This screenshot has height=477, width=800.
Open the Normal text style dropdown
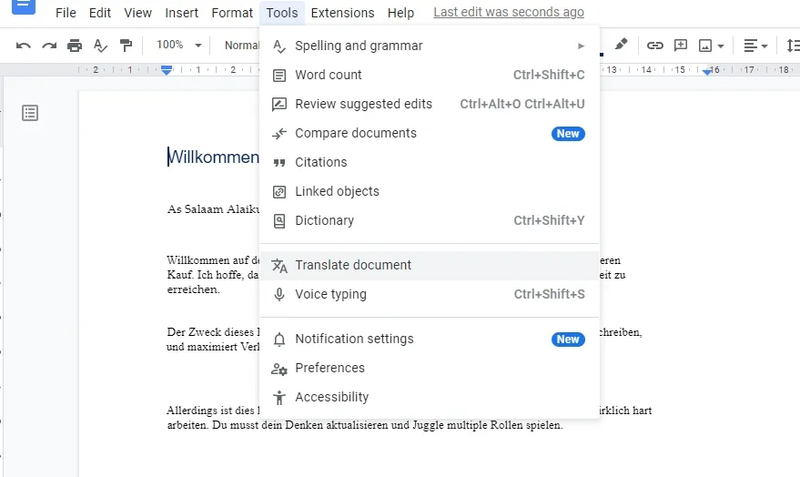click(242, 45)
